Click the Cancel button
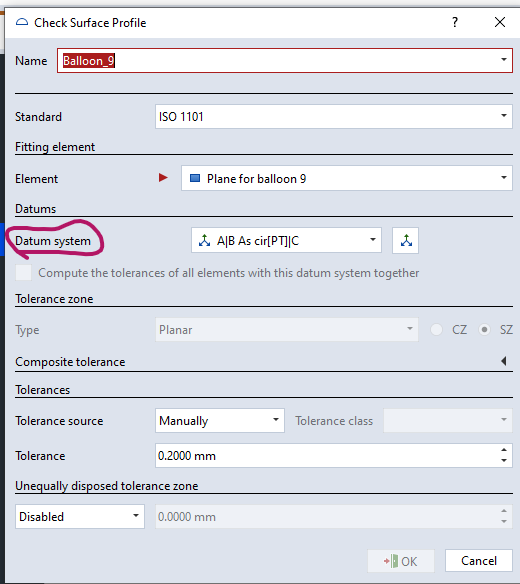520x584 pixels. 479,561
